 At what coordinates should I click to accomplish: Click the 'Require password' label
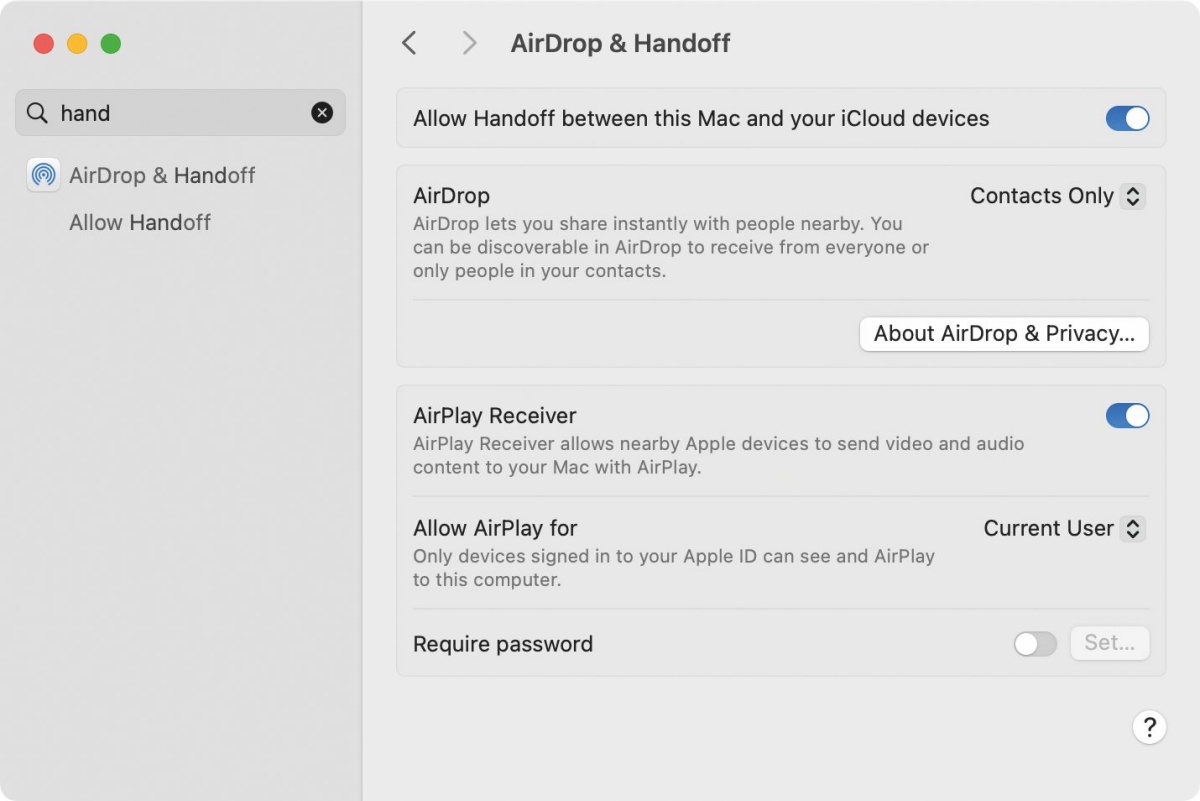[503, 644]
